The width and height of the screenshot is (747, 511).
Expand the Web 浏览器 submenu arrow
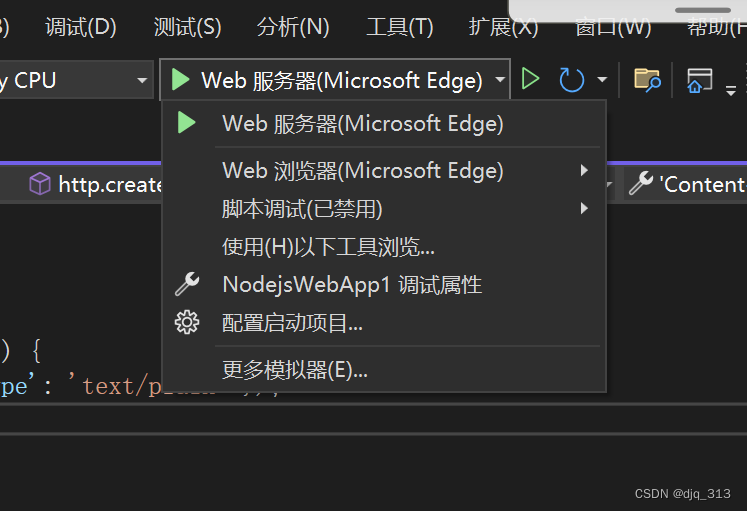pyautogui.click(x=584, y=170)
